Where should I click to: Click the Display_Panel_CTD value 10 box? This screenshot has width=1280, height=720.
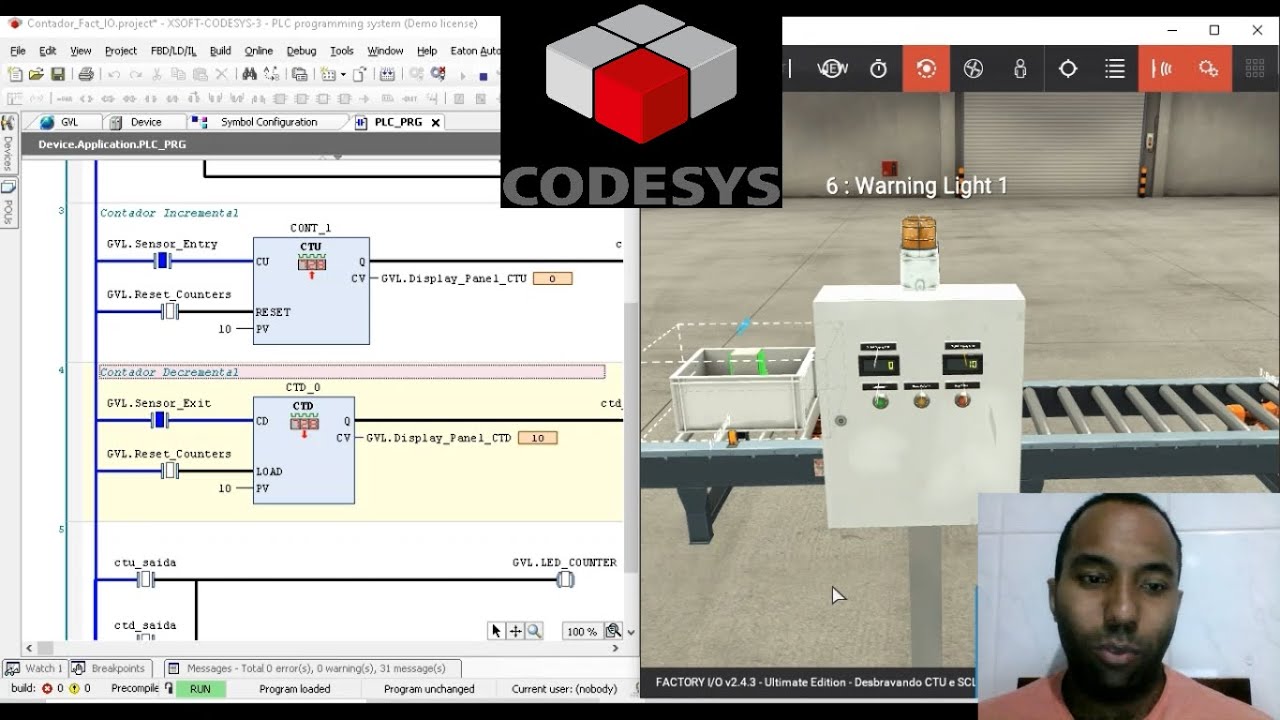click(537, 438)
